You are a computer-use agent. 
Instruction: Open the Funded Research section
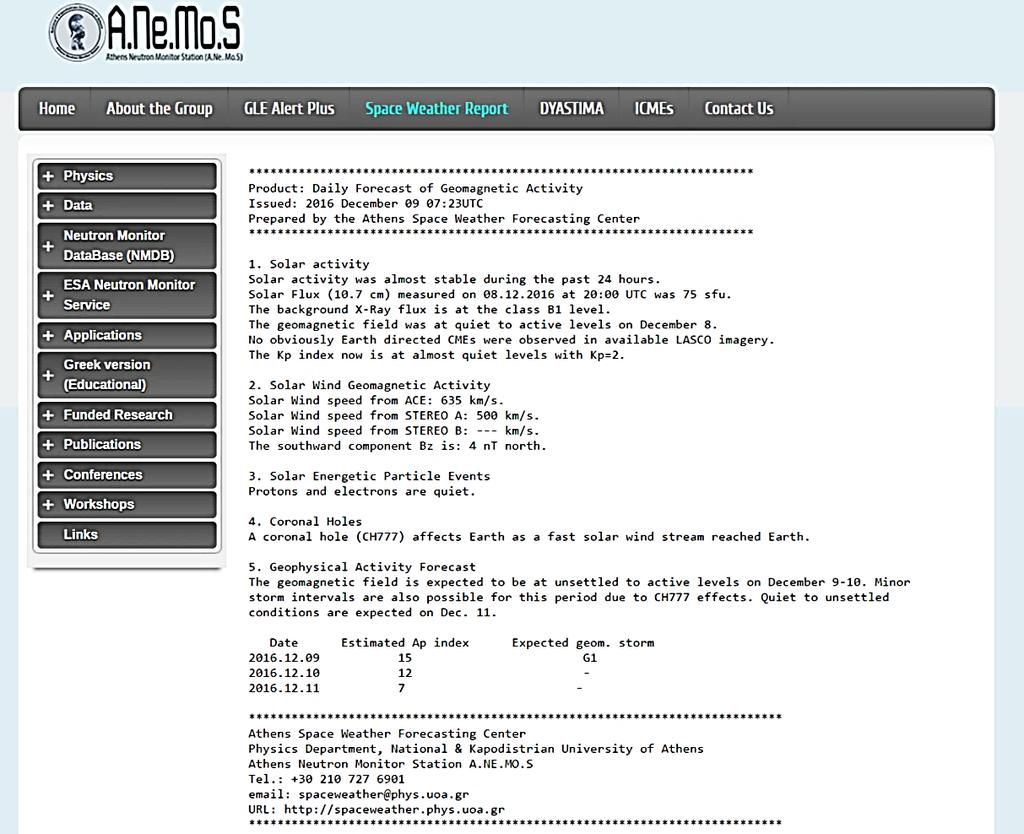[127, 415]
